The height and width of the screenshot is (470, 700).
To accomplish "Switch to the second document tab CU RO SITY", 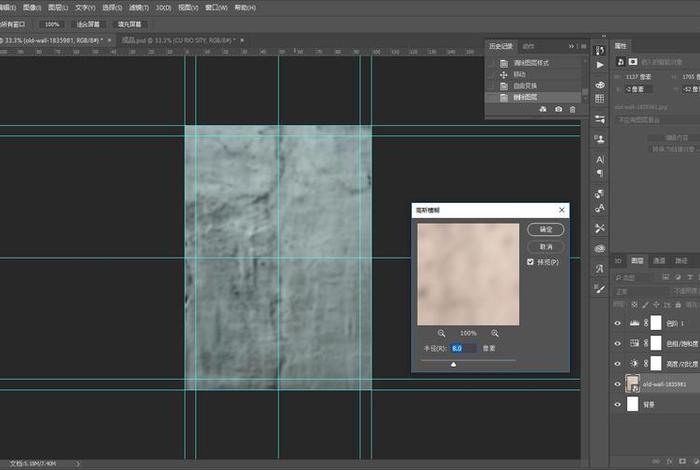I will (x=179, y=40).
